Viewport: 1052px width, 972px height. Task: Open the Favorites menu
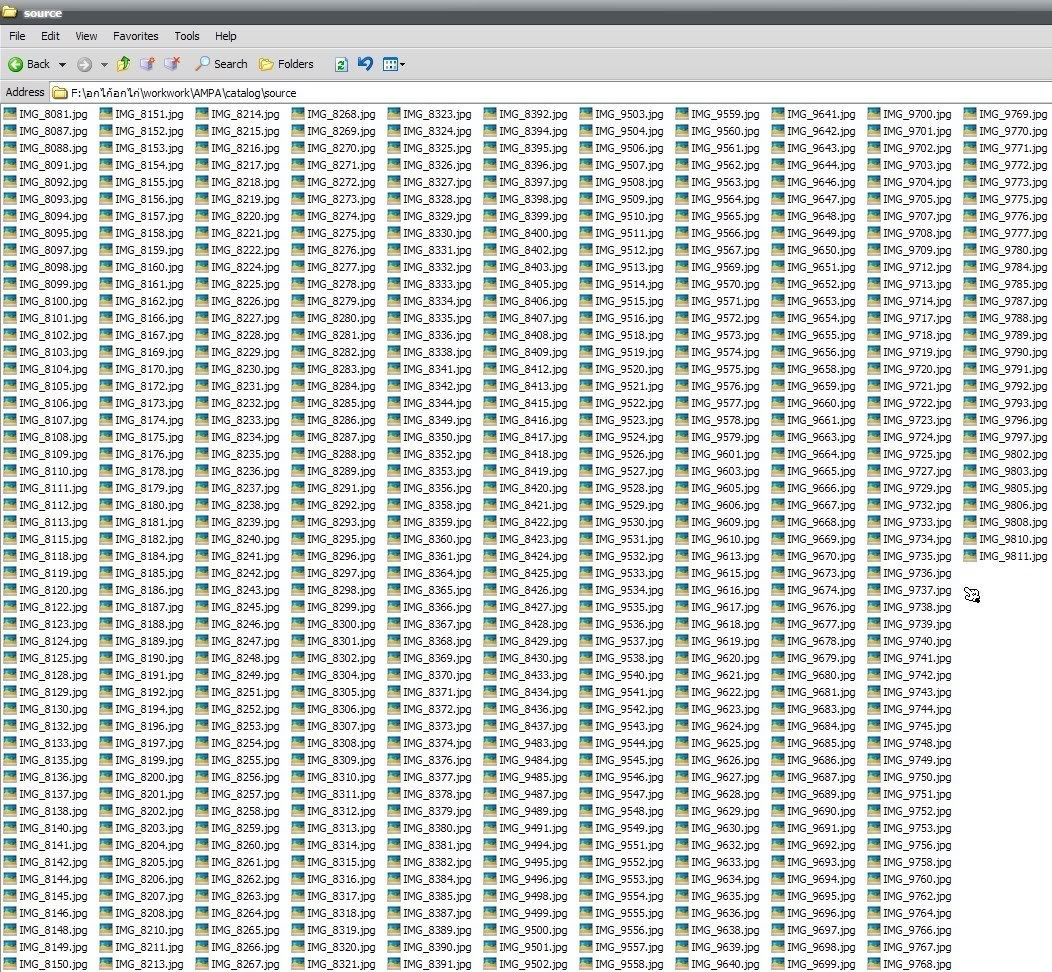[x=135, y=36]
